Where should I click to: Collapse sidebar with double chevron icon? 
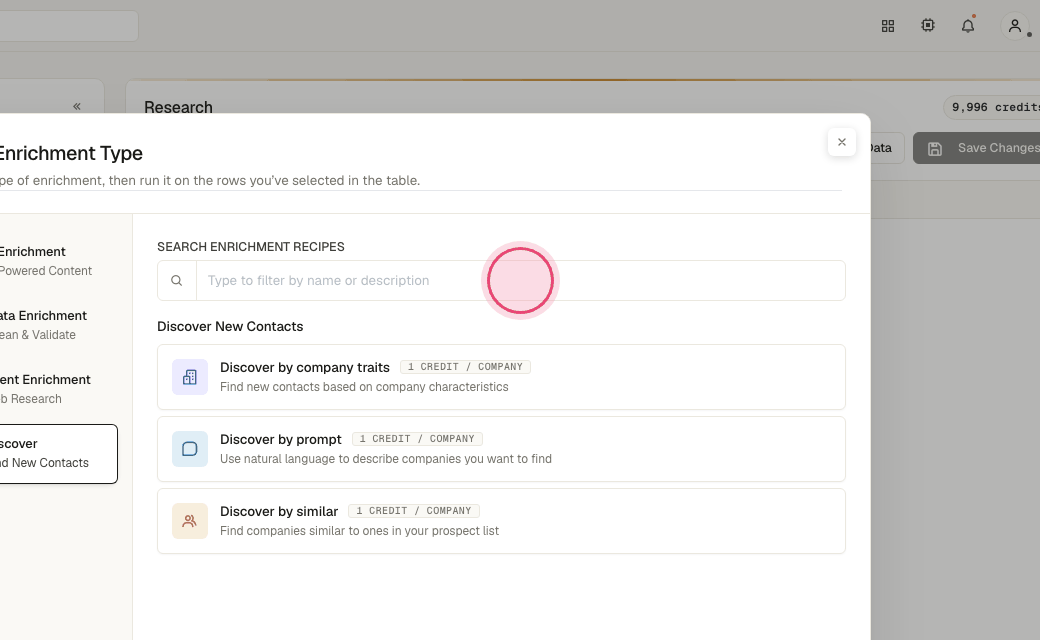point(77,106)
